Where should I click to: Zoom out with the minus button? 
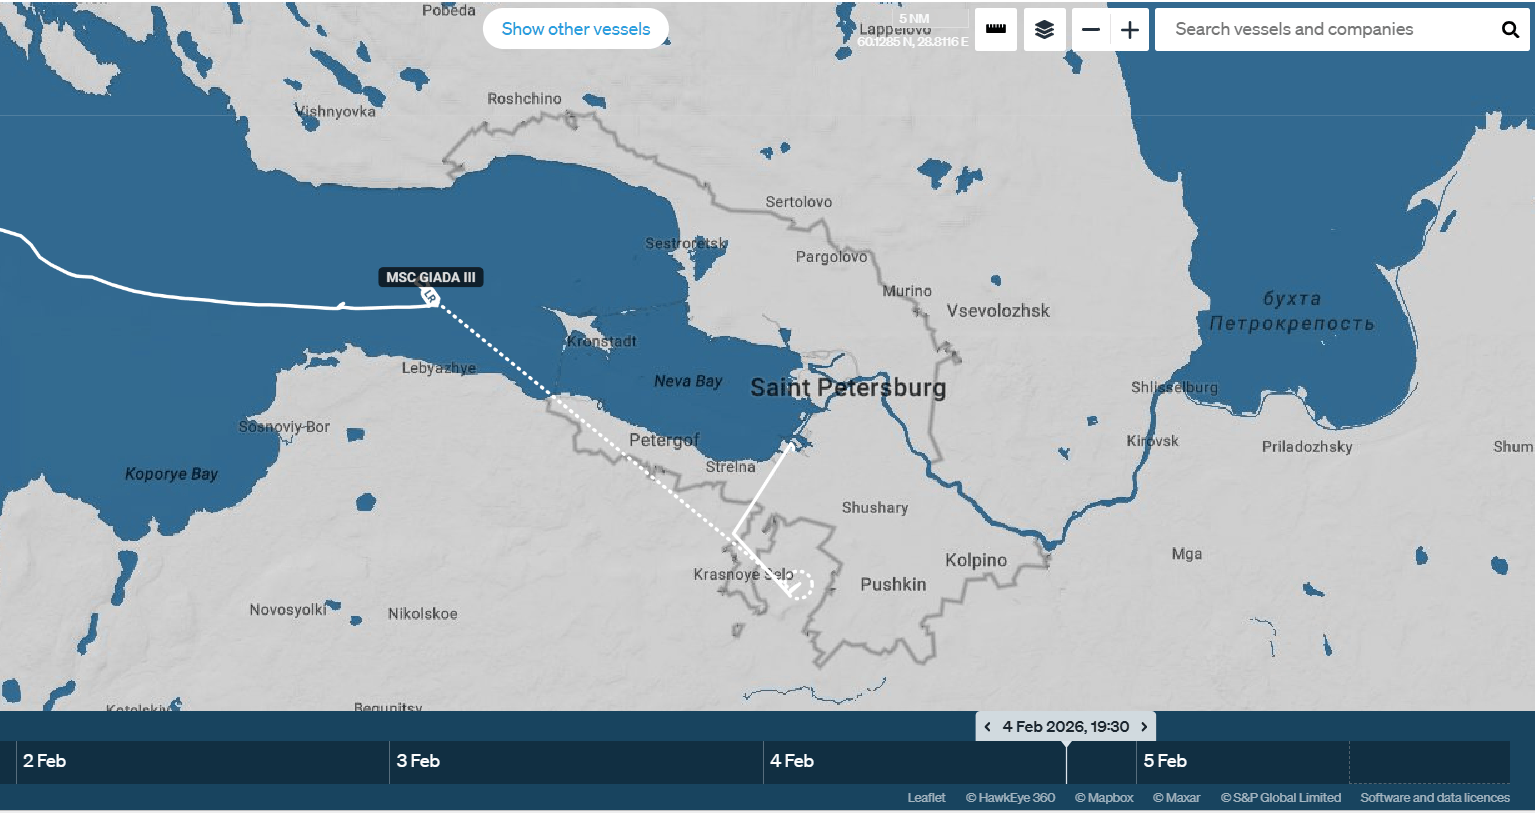pyautogui.click(x=1091, y=30)
